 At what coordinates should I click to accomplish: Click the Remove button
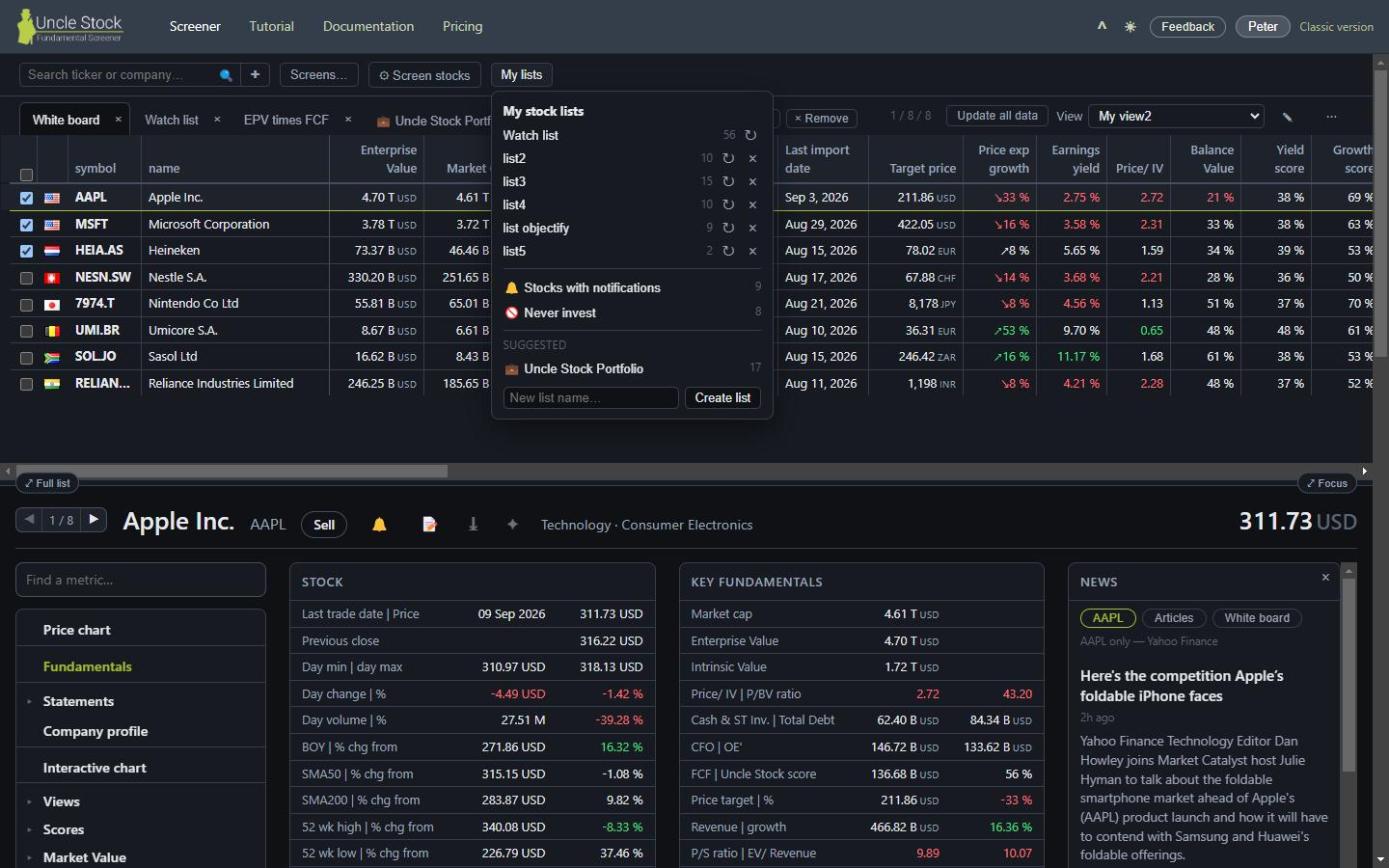click(x=821, y=118)
